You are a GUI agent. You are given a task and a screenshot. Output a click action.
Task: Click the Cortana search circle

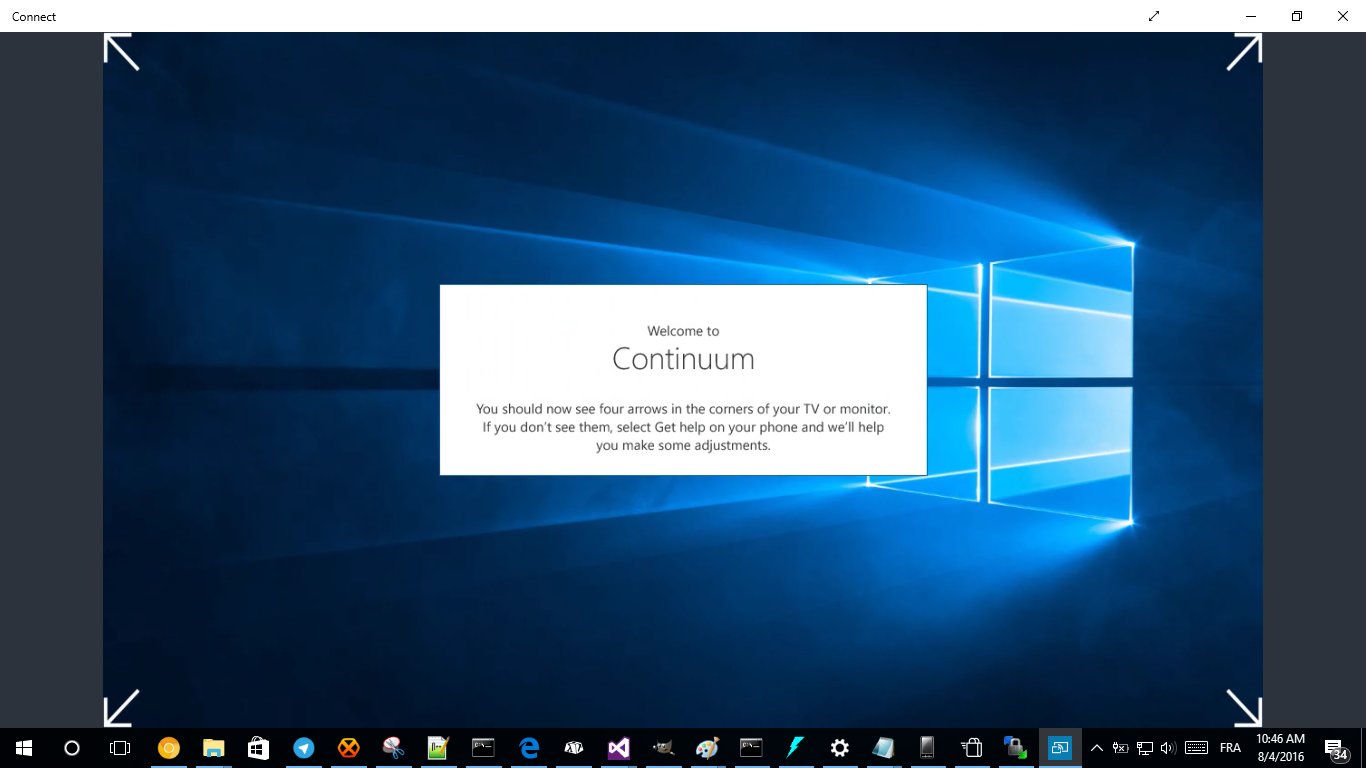tap(72, 748)
